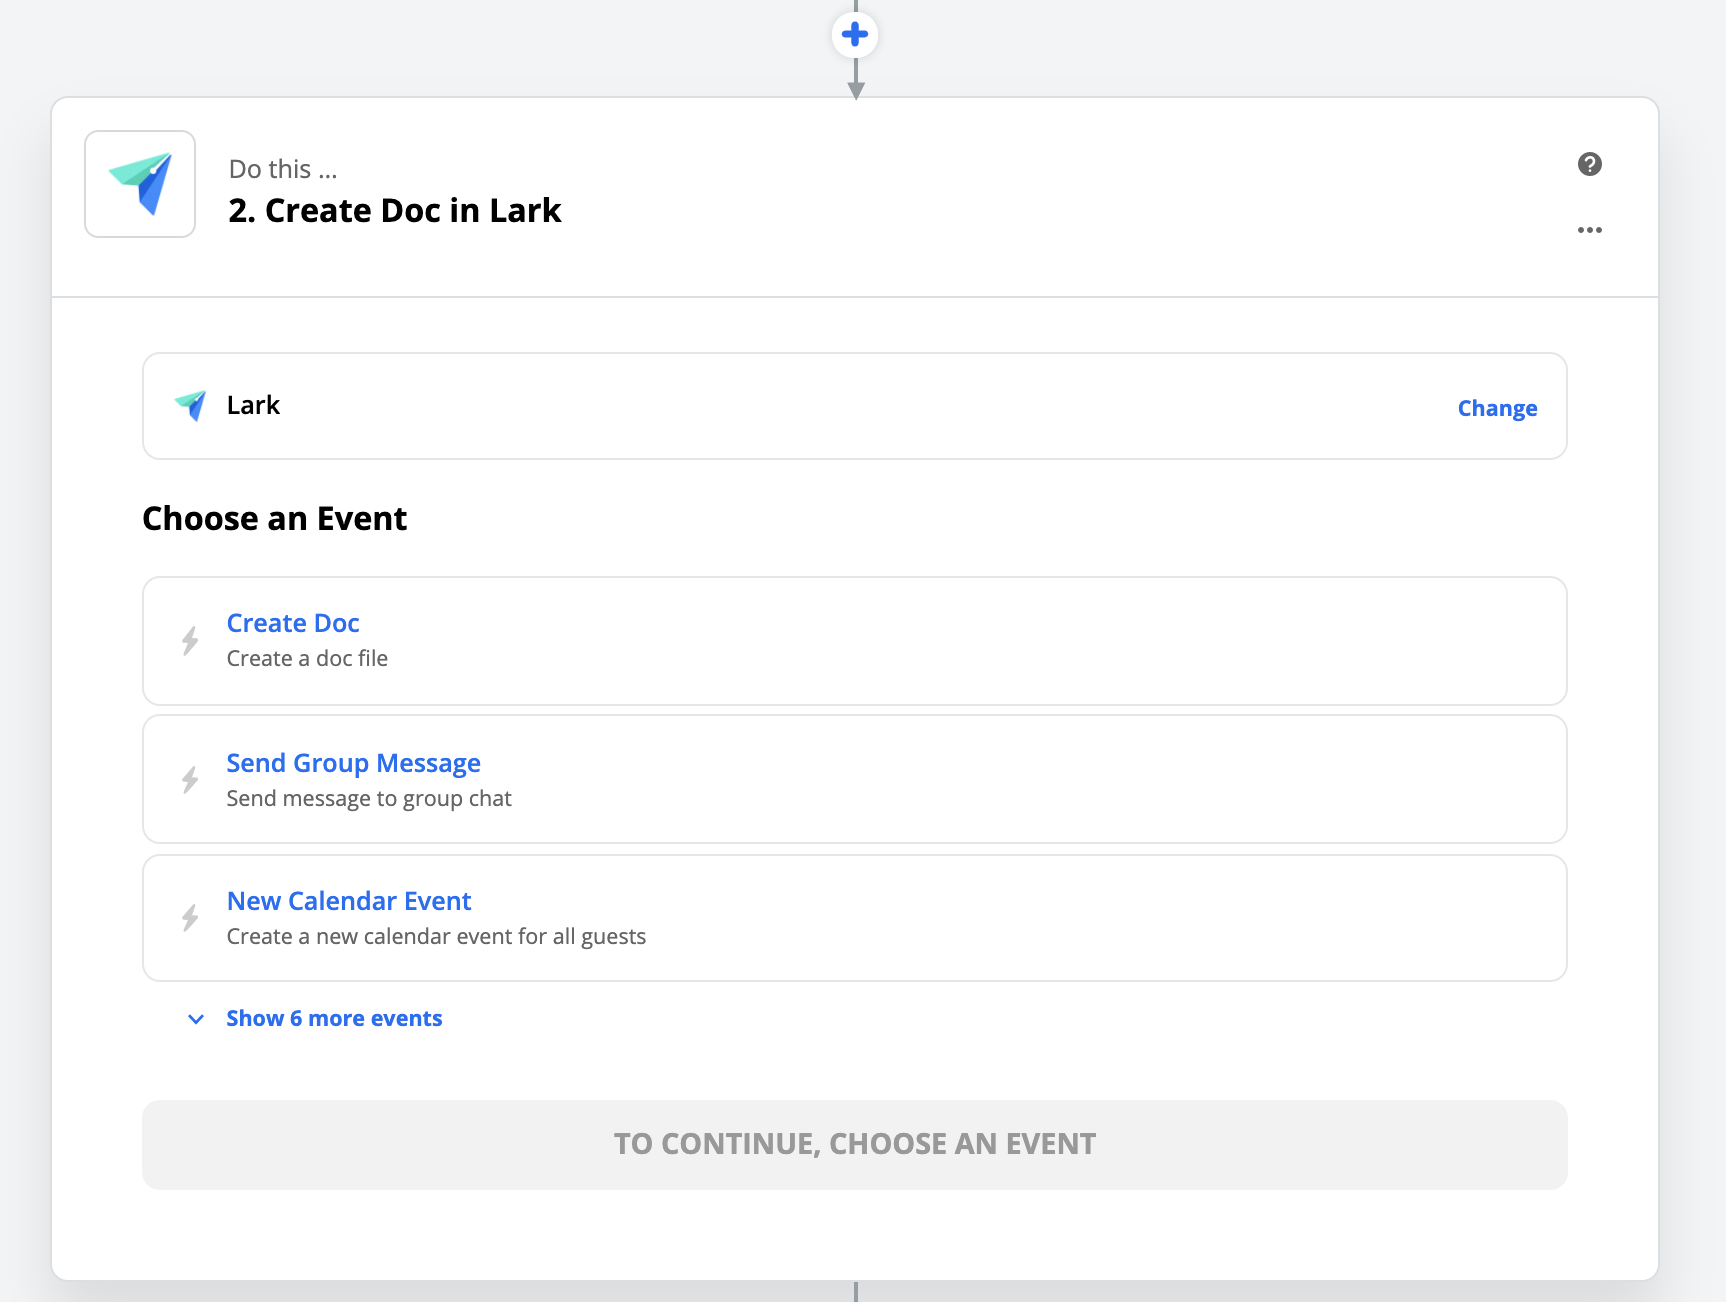
Task: Click lightning icon beside Send Group Message
Action: tap(190, 779)
